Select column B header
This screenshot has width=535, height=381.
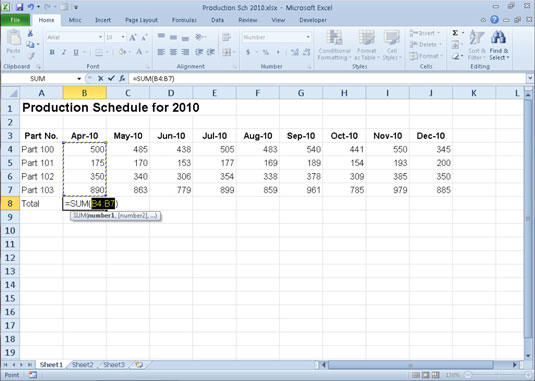[x=85, y=93]
